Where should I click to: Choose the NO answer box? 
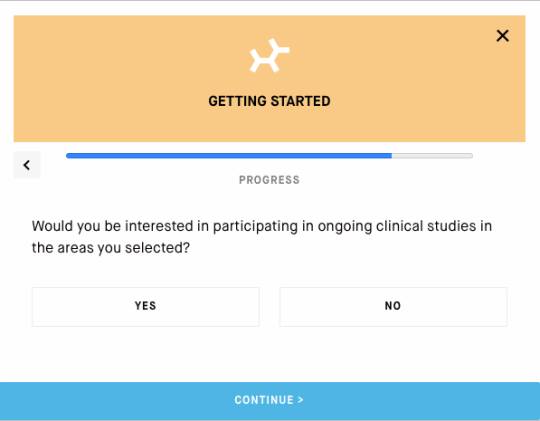point(393,307)
